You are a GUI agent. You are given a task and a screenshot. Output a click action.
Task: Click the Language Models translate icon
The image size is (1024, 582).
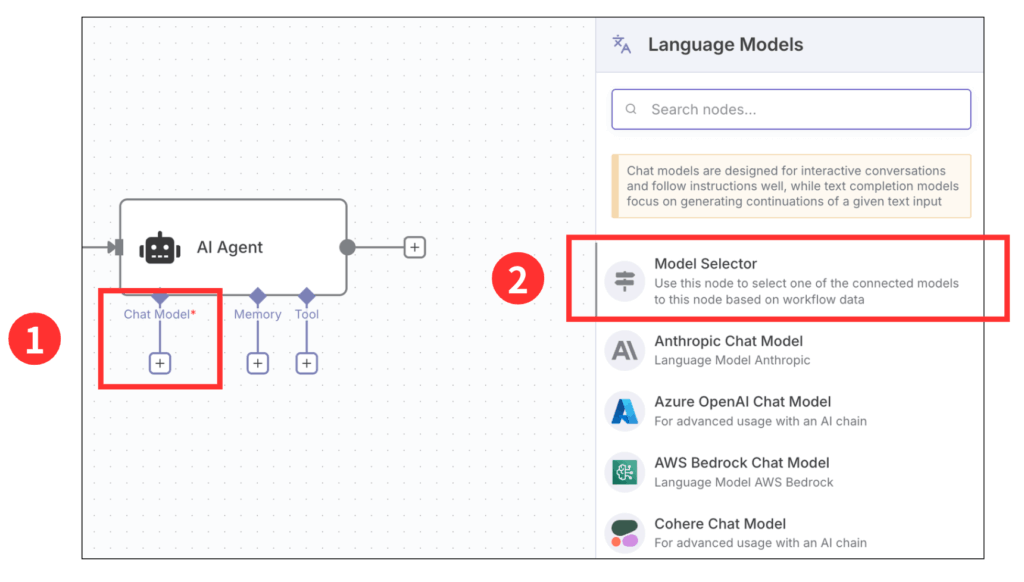622,44
